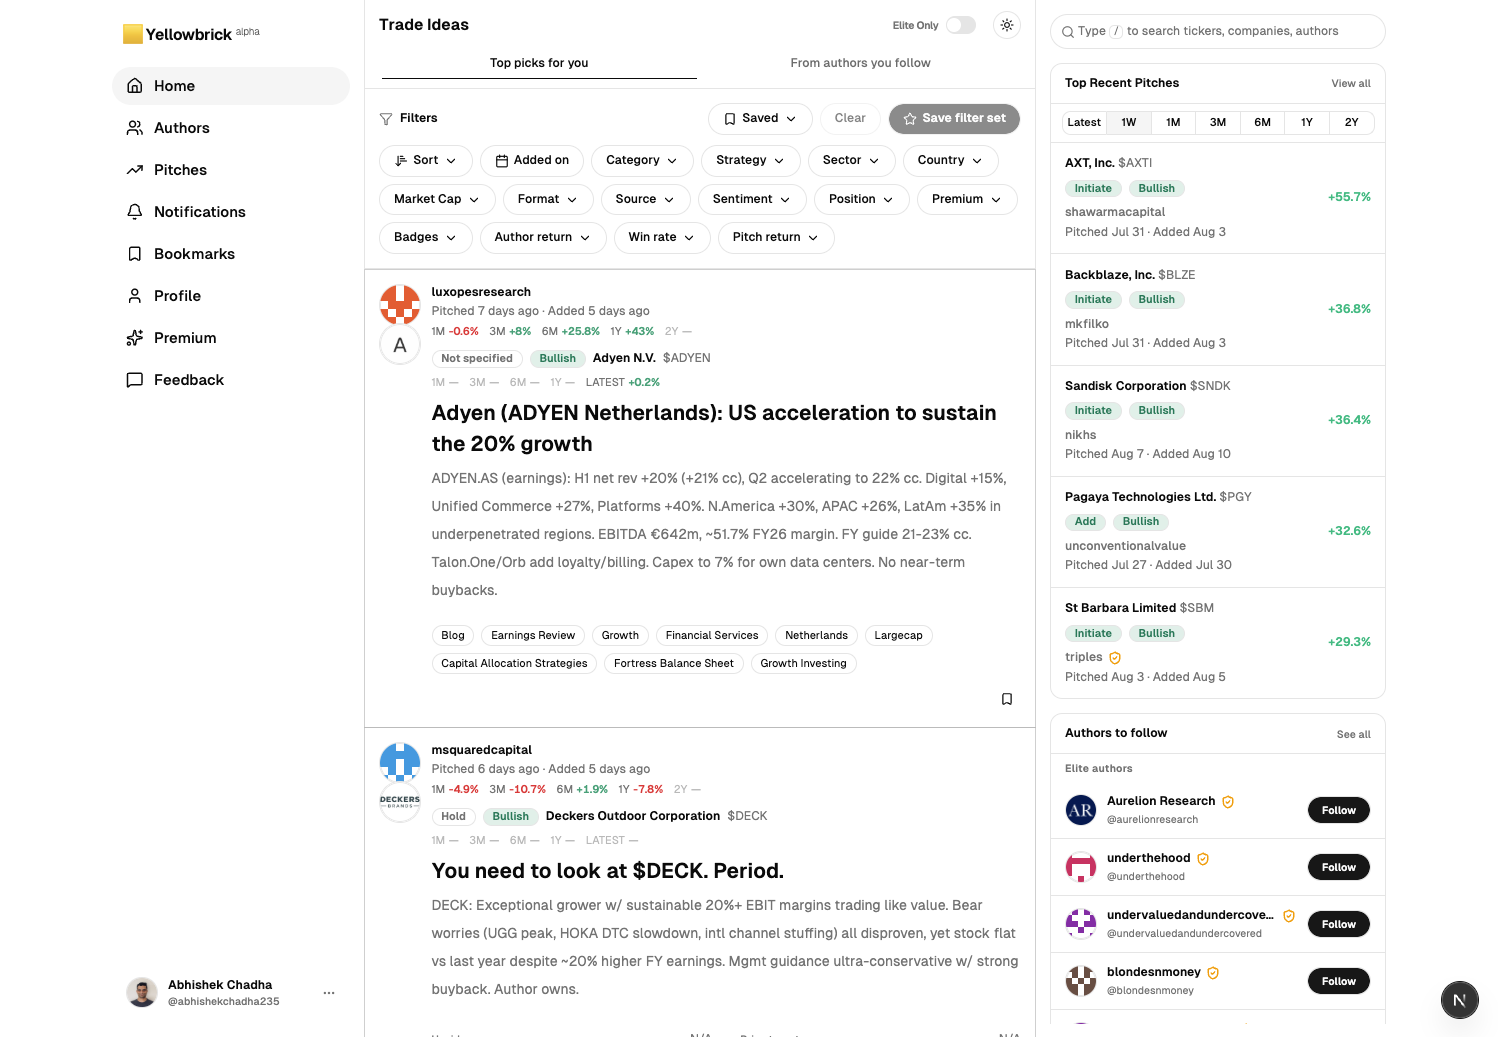The image size is (1498, 1037).
Task: Open account options ellipsis menu
Action: [329, 993]
